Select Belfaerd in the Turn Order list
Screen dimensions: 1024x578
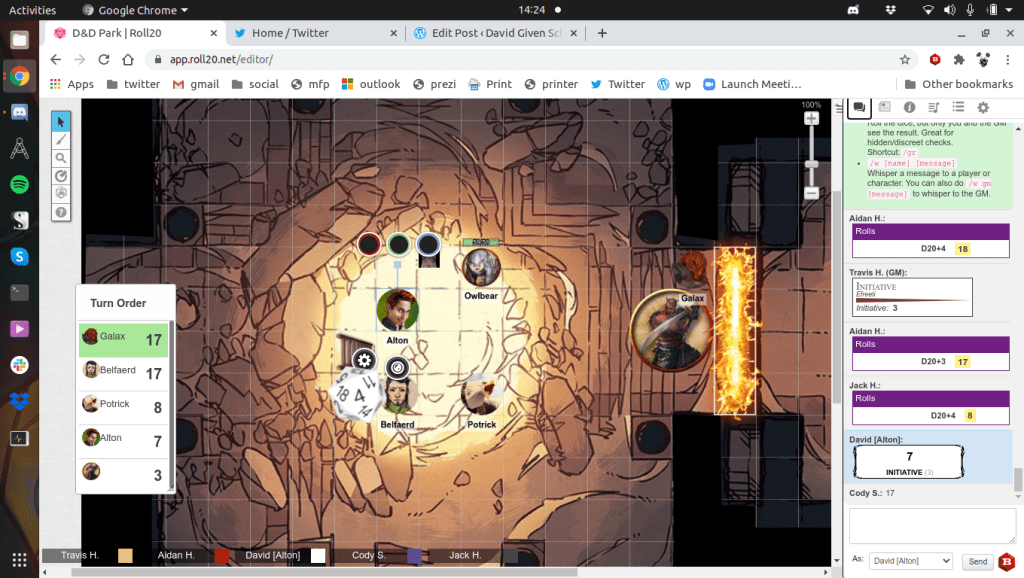[x=123, y=371]
